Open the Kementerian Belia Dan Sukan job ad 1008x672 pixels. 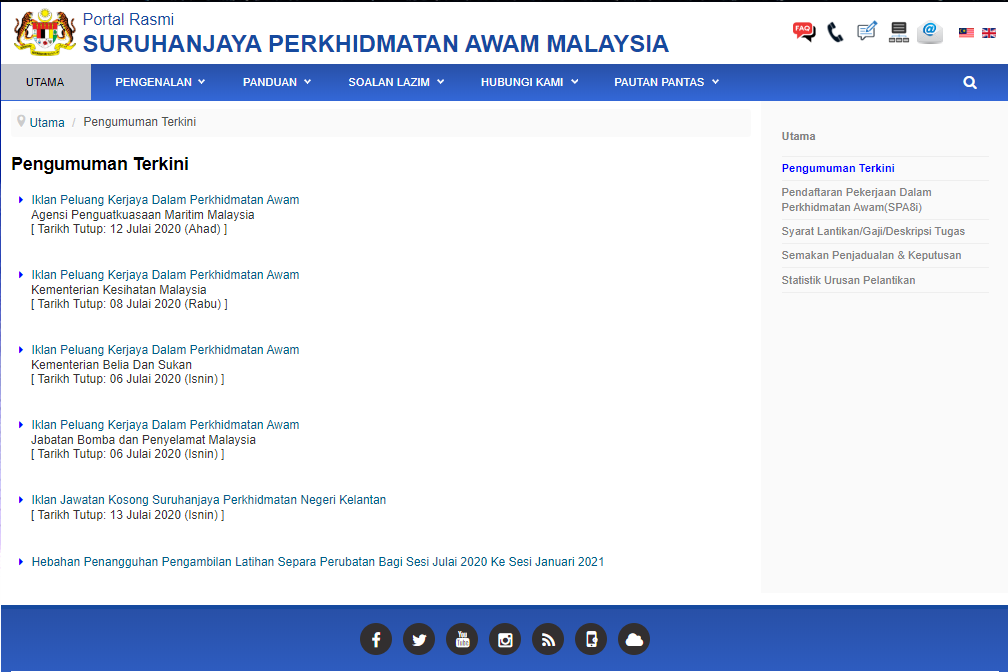click(165, 350)
